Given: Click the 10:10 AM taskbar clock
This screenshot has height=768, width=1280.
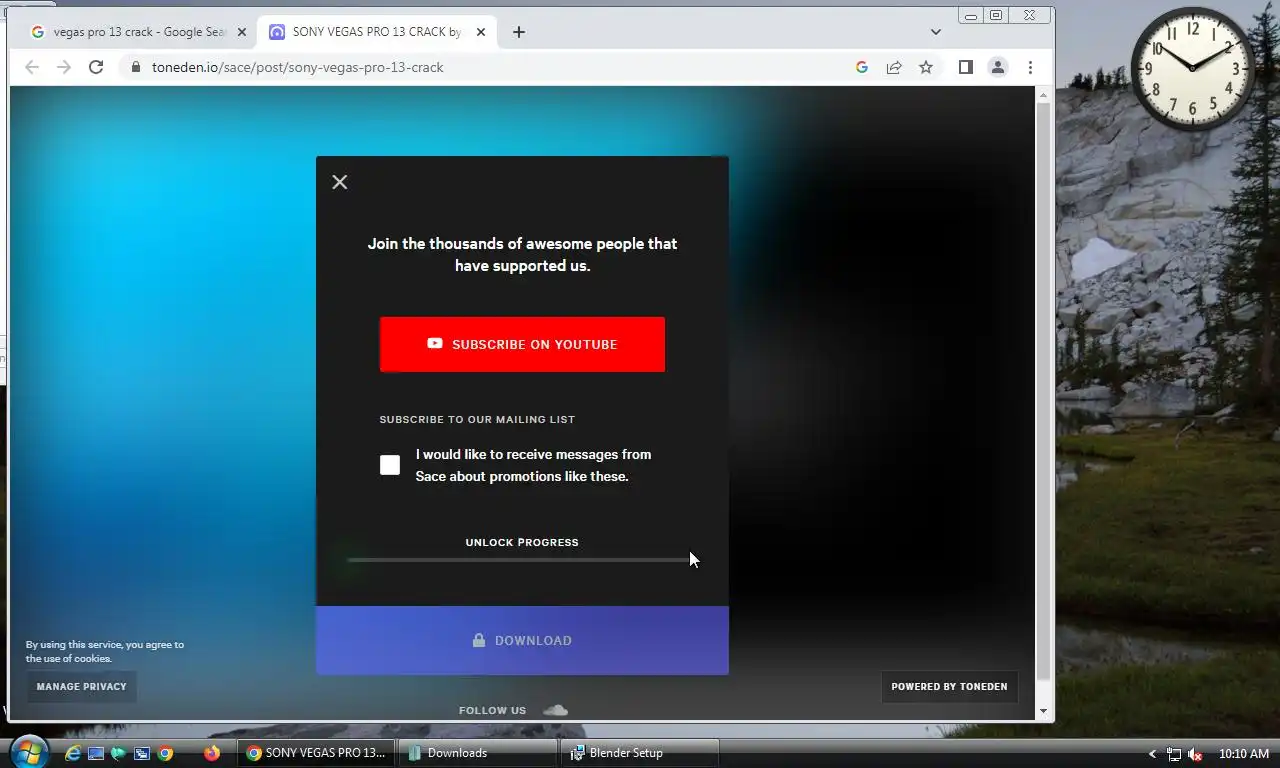Looking at the screenshot, I should point(1244,754).
